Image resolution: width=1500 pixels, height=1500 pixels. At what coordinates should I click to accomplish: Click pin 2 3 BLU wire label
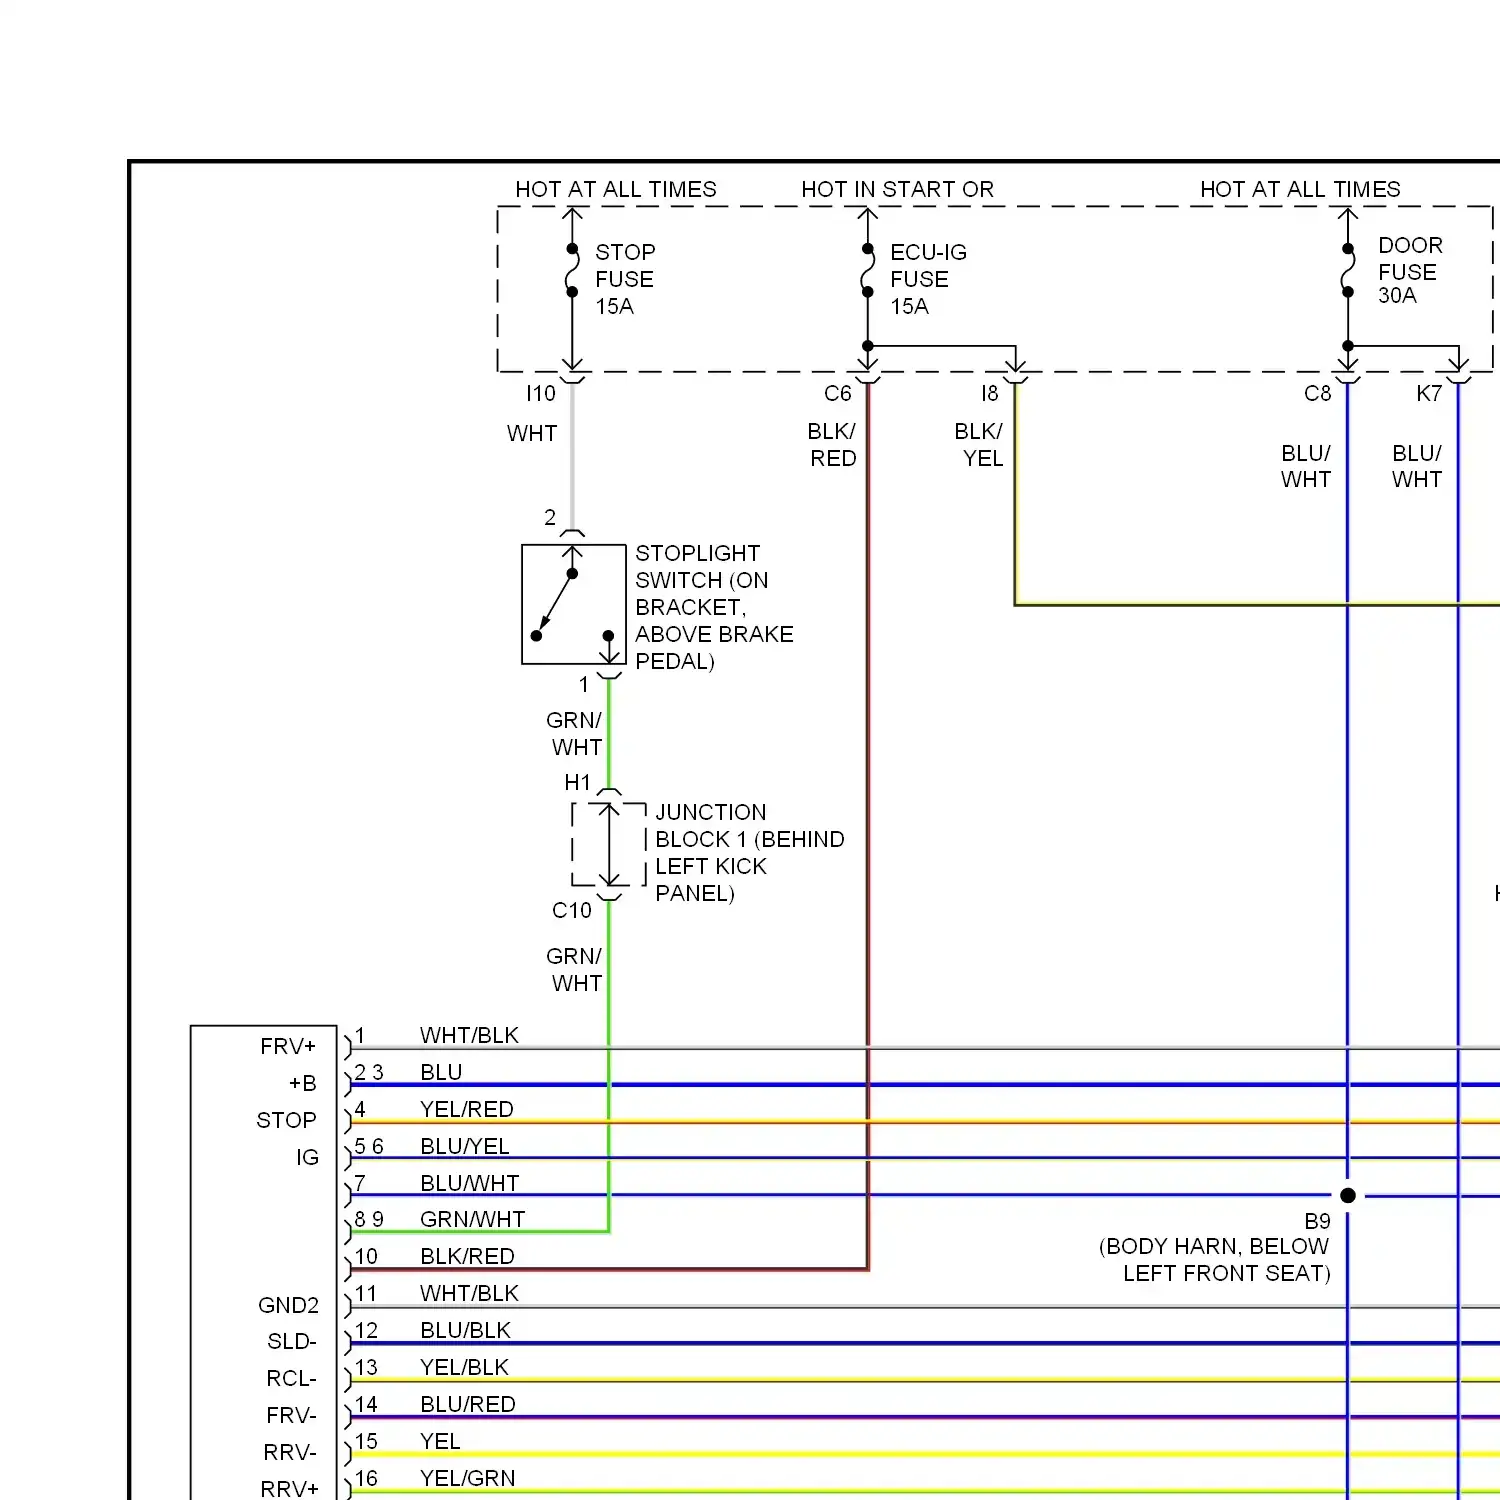point(441,1072)
